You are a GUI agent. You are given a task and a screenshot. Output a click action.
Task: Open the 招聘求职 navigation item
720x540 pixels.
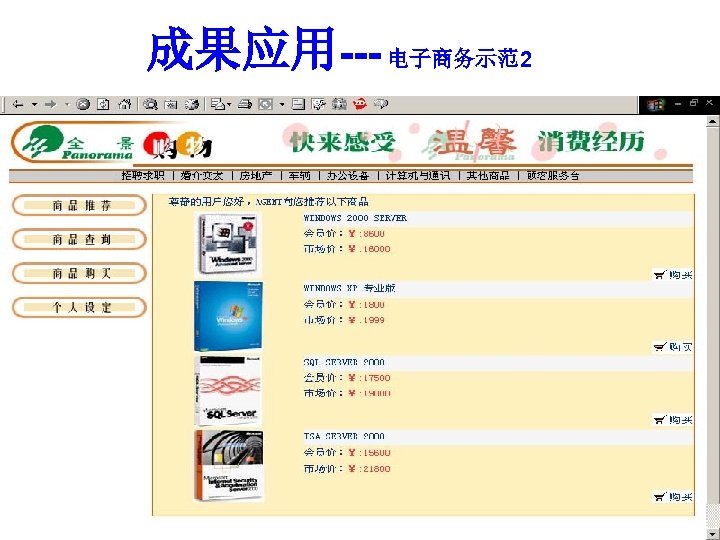[x=143, y=175]
